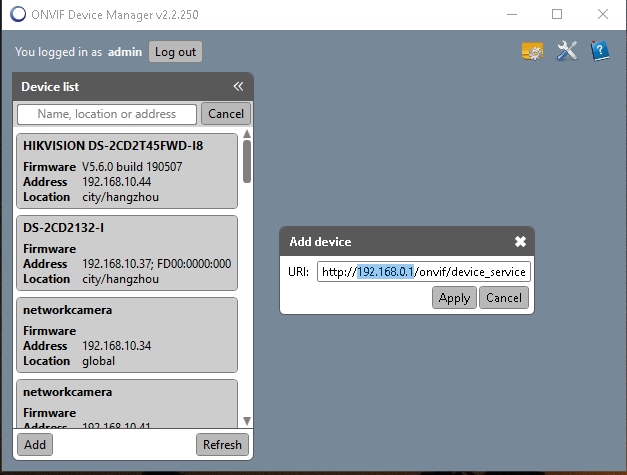Click the admin username text
Viewport: 627px width, 475px height.
click(125, 52)
